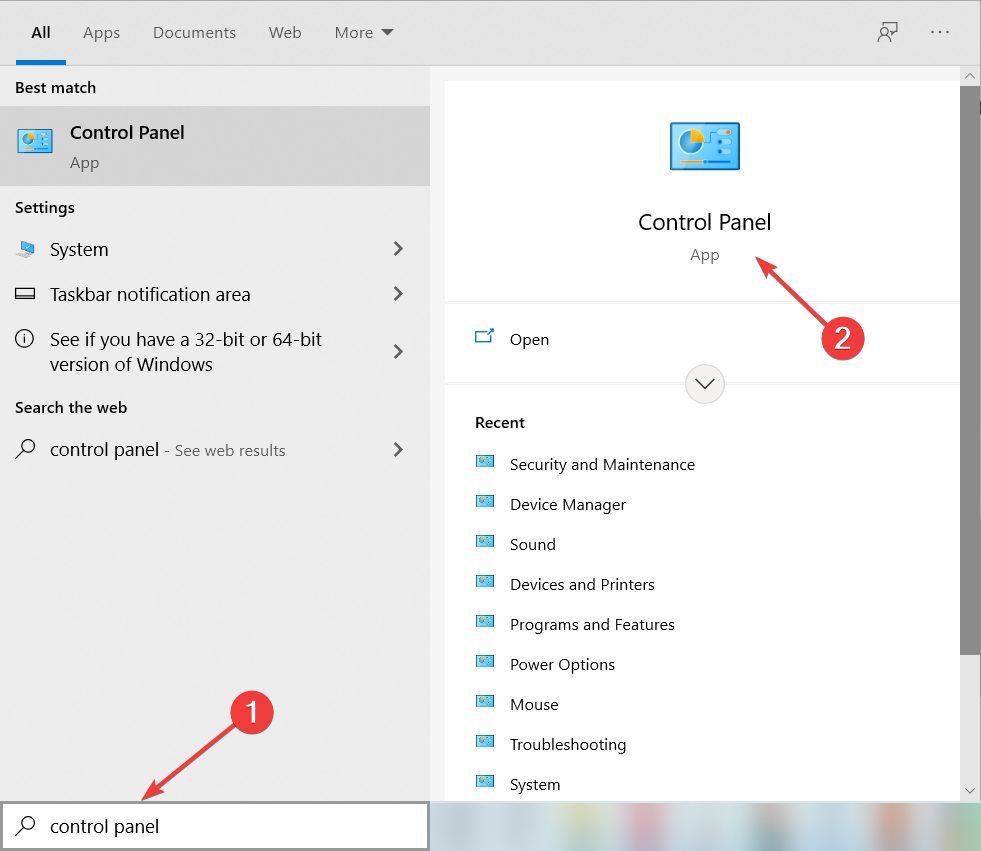Switch to the All tab
Viewport: 981px width, 851px height.
pyautogui.click(x=41, y=33)
